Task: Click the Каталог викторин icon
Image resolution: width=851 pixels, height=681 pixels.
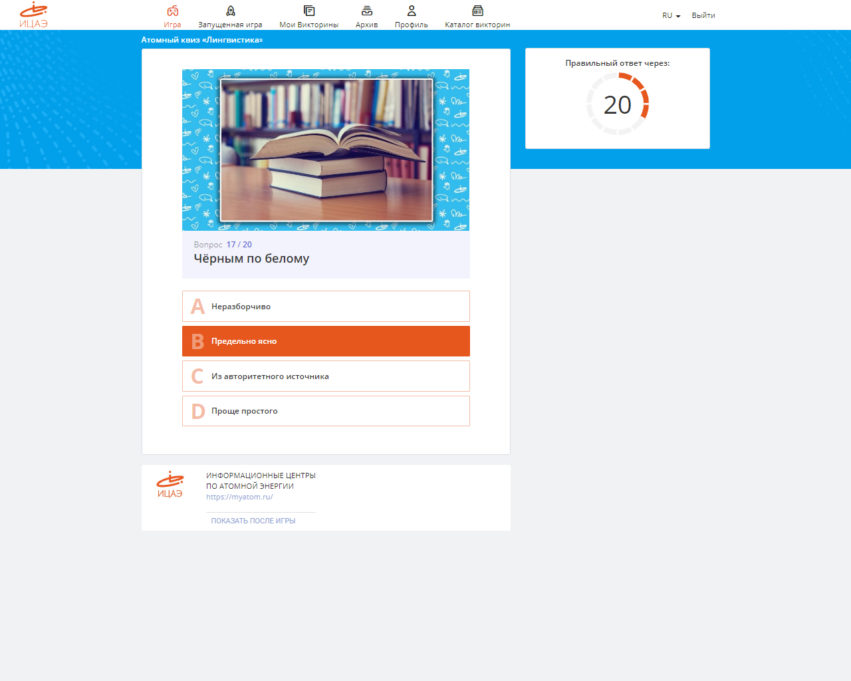Action: 477,10
